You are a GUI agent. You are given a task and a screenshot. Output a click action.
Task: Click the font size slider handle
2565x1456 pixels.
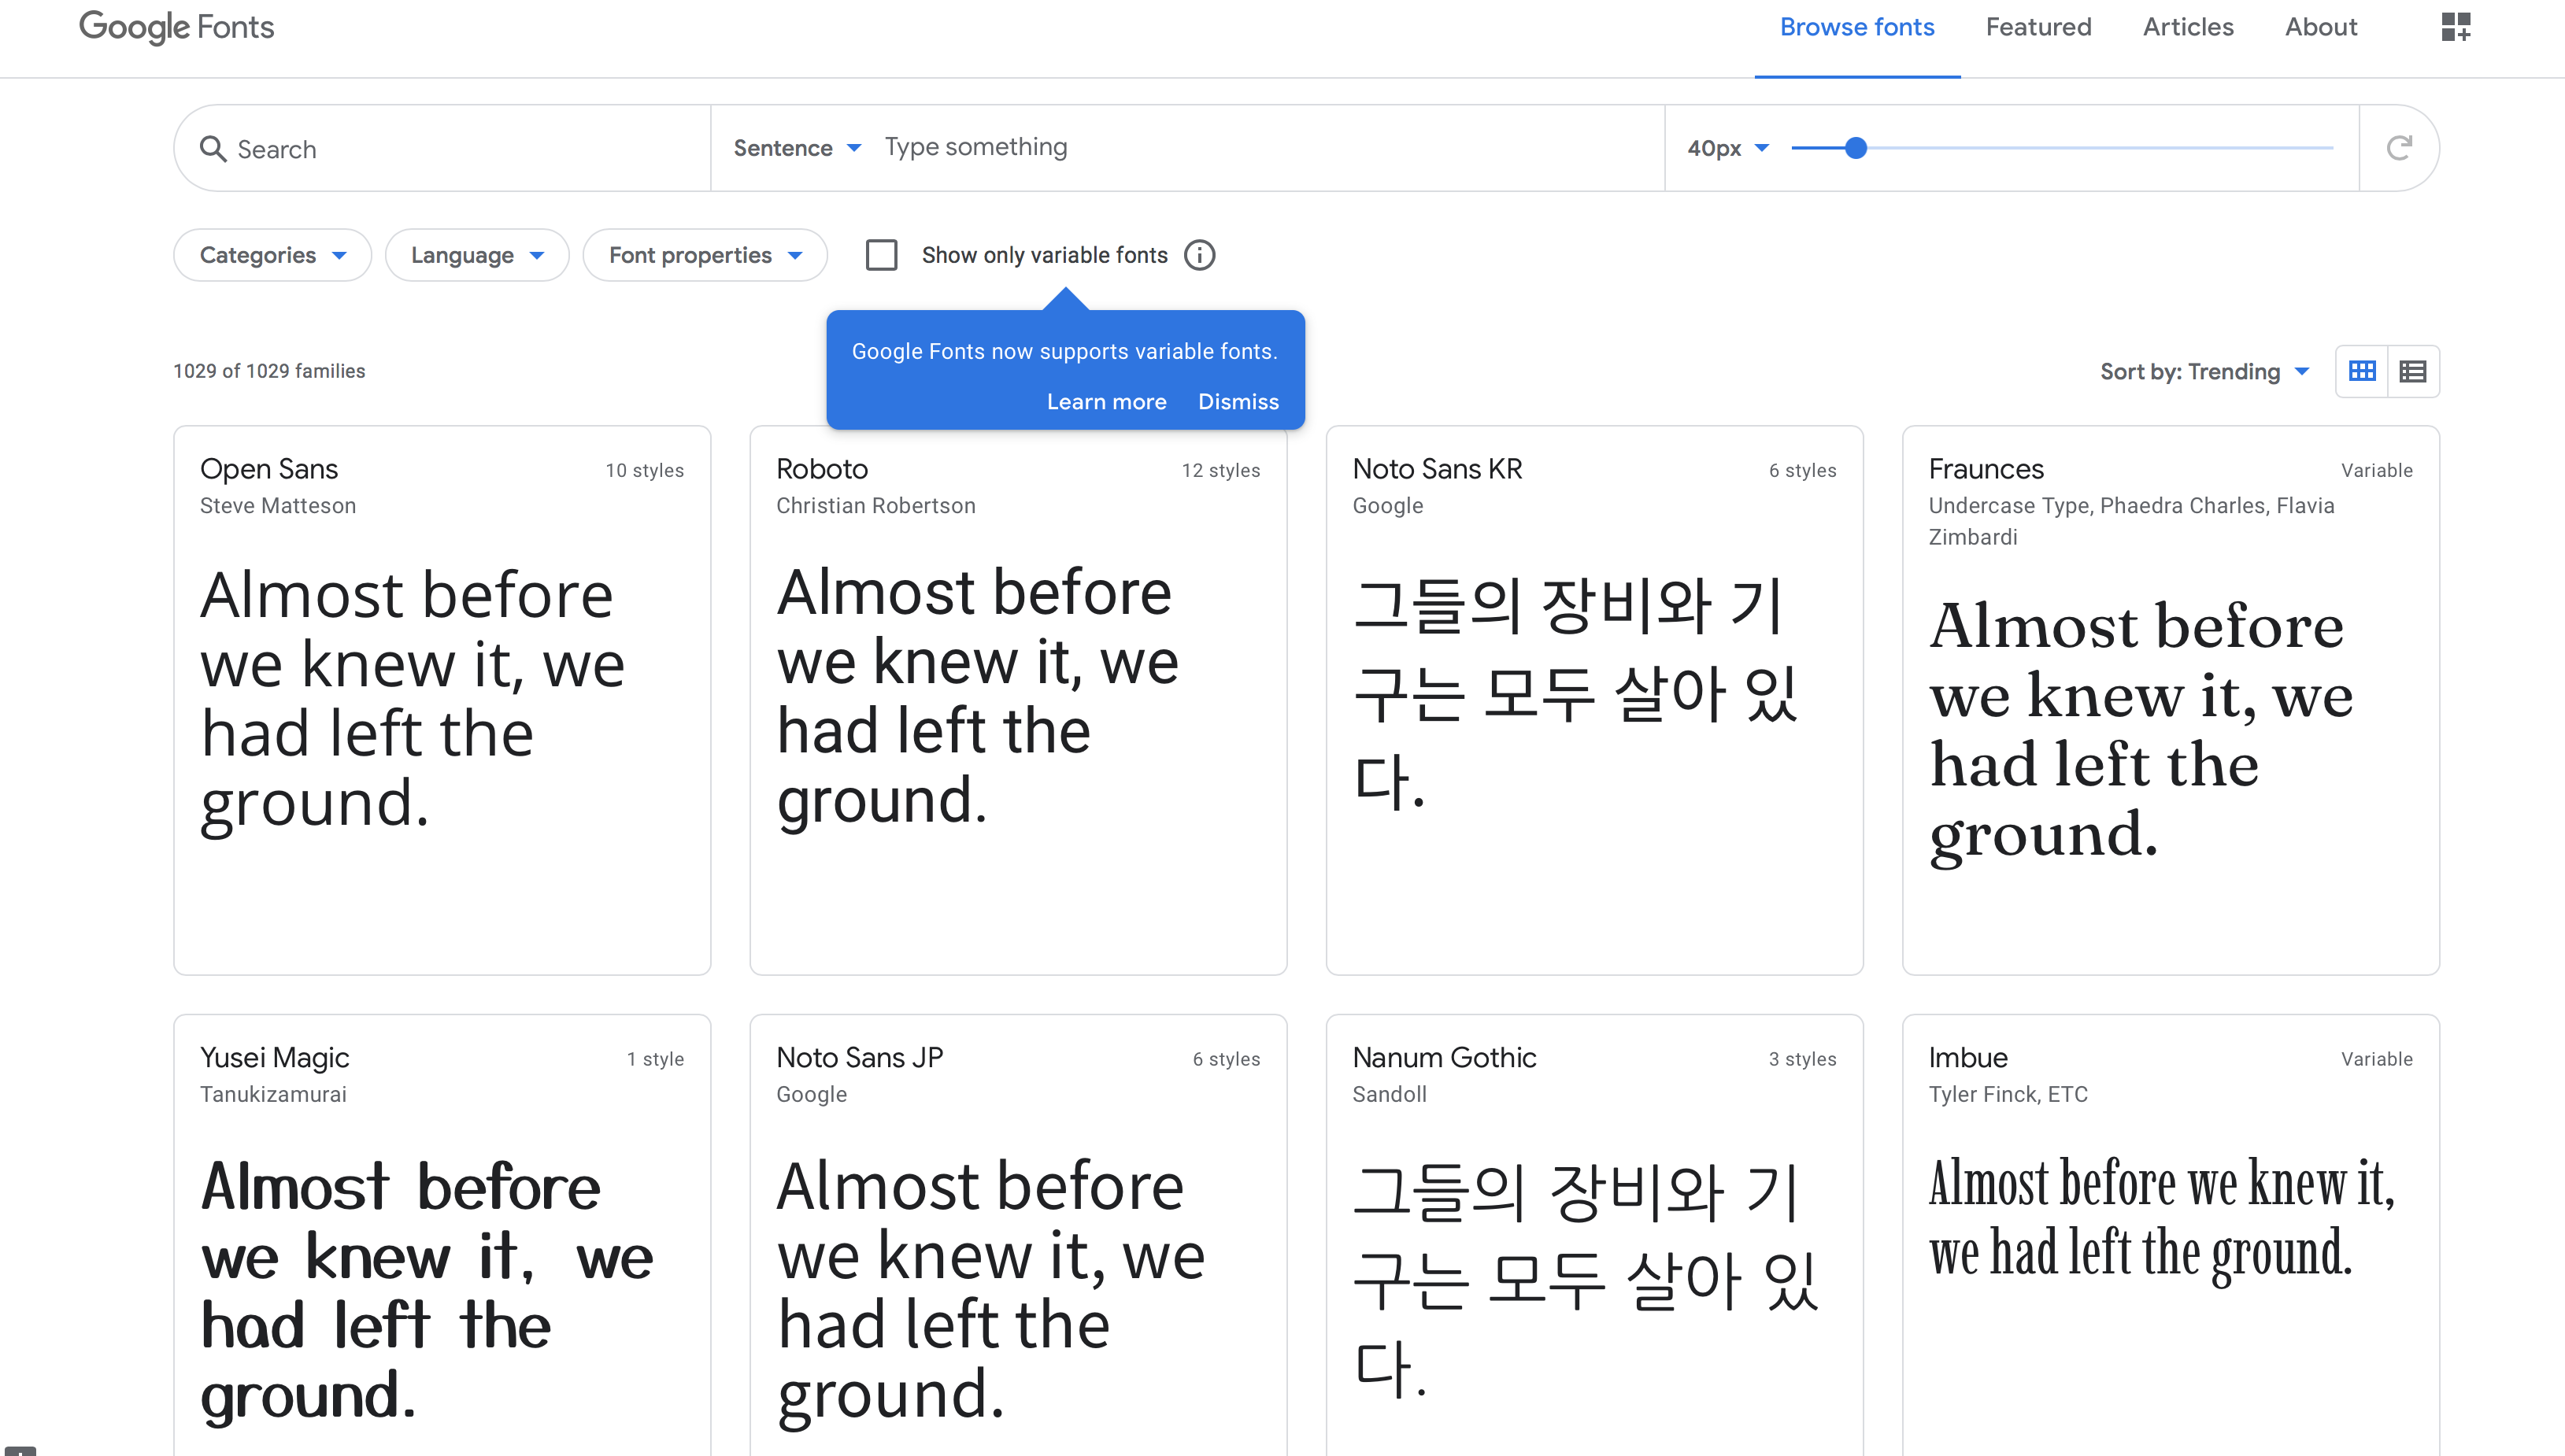point(1855,148)
